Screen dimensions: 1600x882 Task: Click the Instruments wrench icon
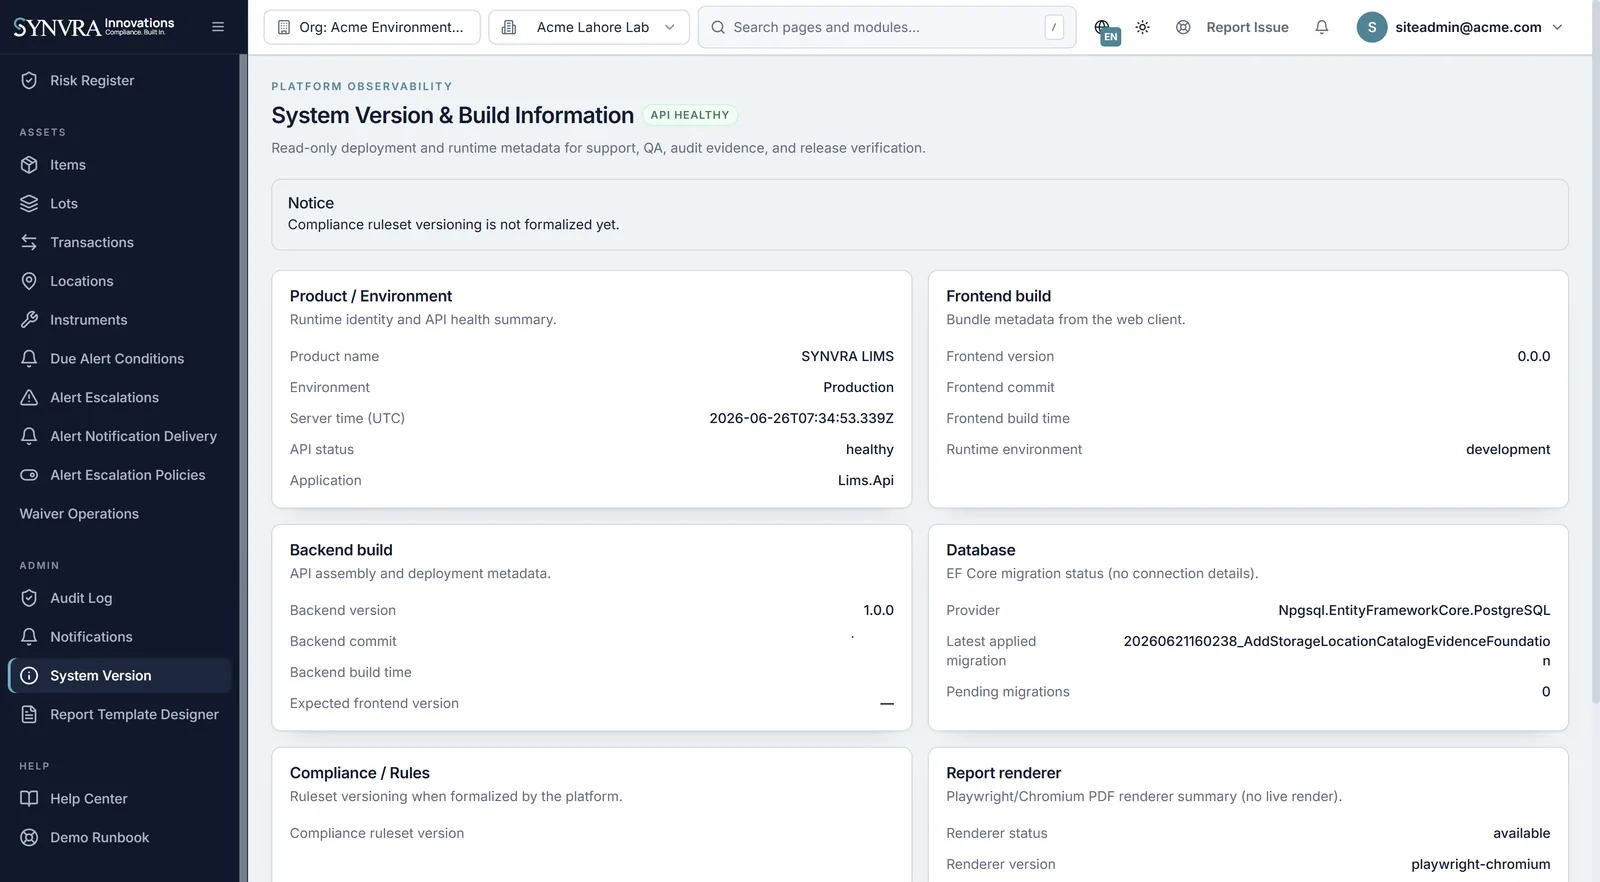29,320
